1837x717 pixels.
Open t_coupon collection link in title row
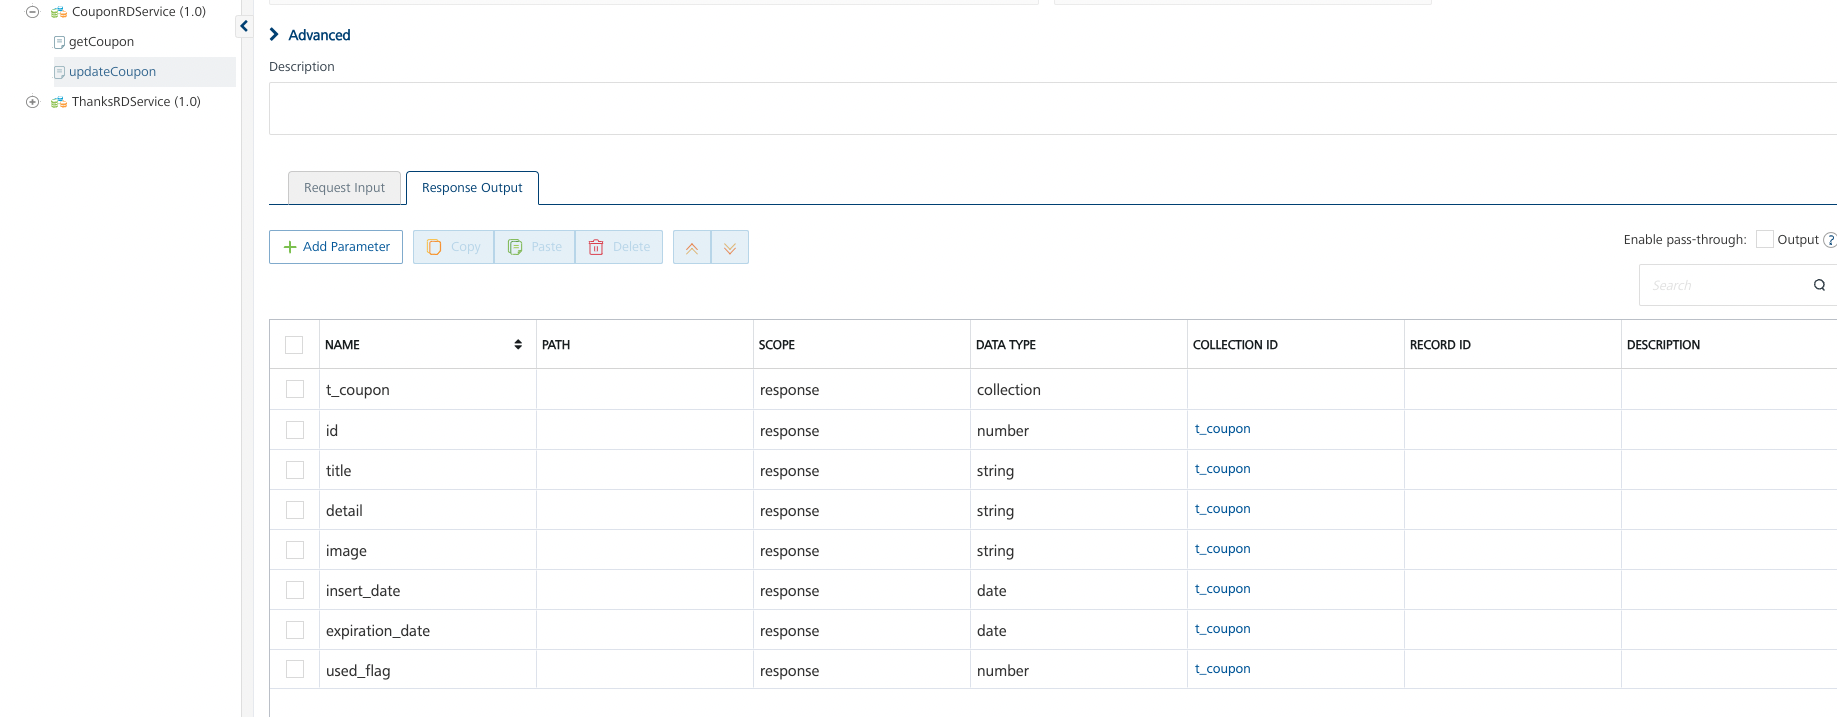pyautogui.click(x=1222, y=469)
